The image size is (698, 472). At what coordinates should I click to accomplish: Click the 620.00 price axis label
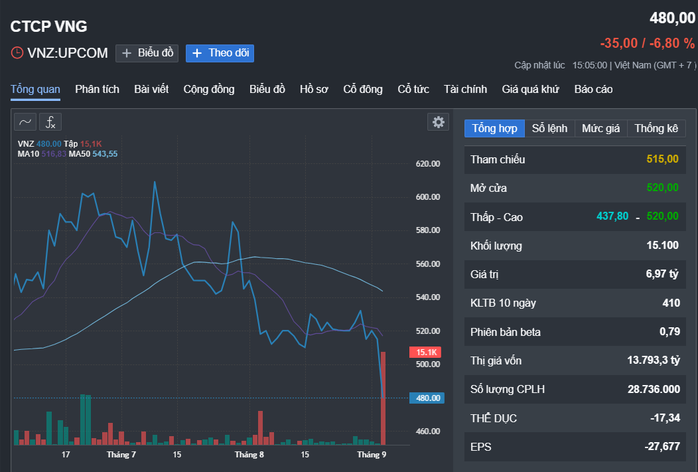click(x=428, y=164)
